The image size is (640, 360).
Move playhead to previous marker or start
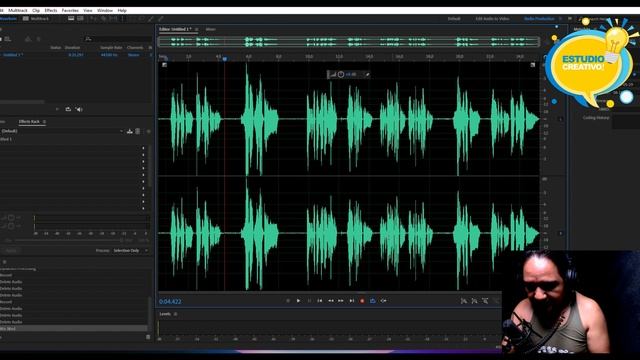pyautogui.click(x=320, y=301)
